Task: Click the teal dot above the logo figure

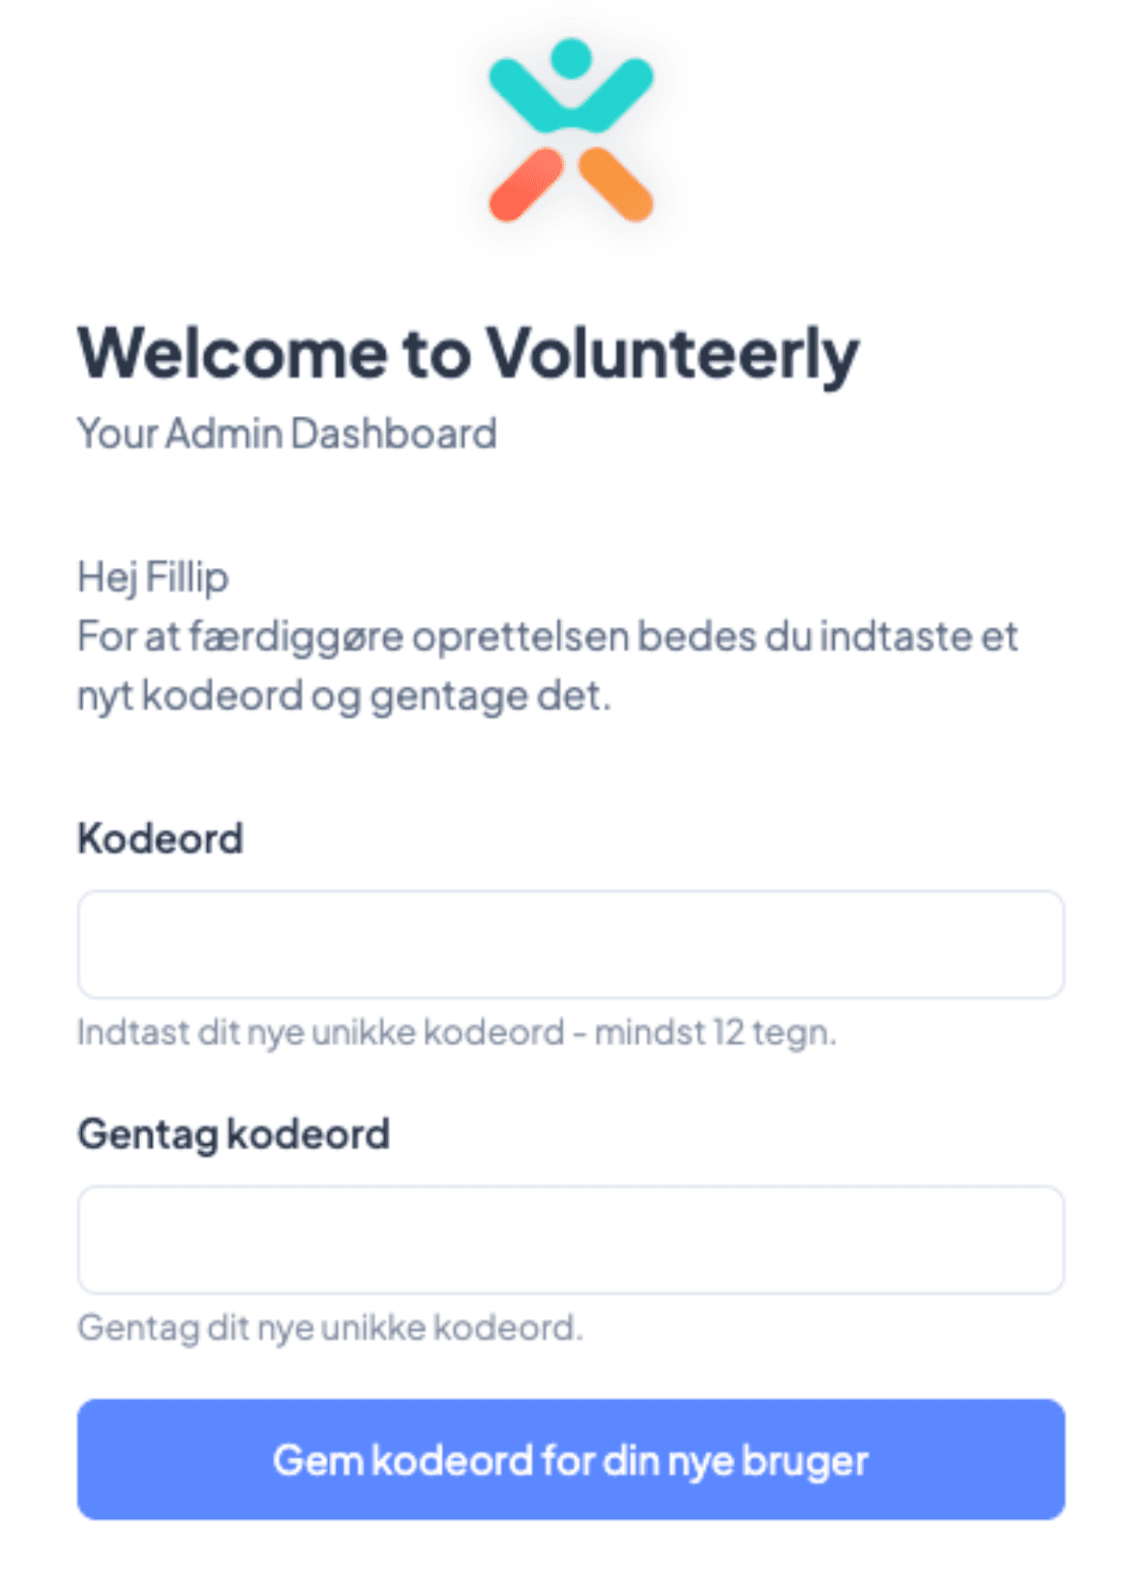Action: [x=572, y=58]
